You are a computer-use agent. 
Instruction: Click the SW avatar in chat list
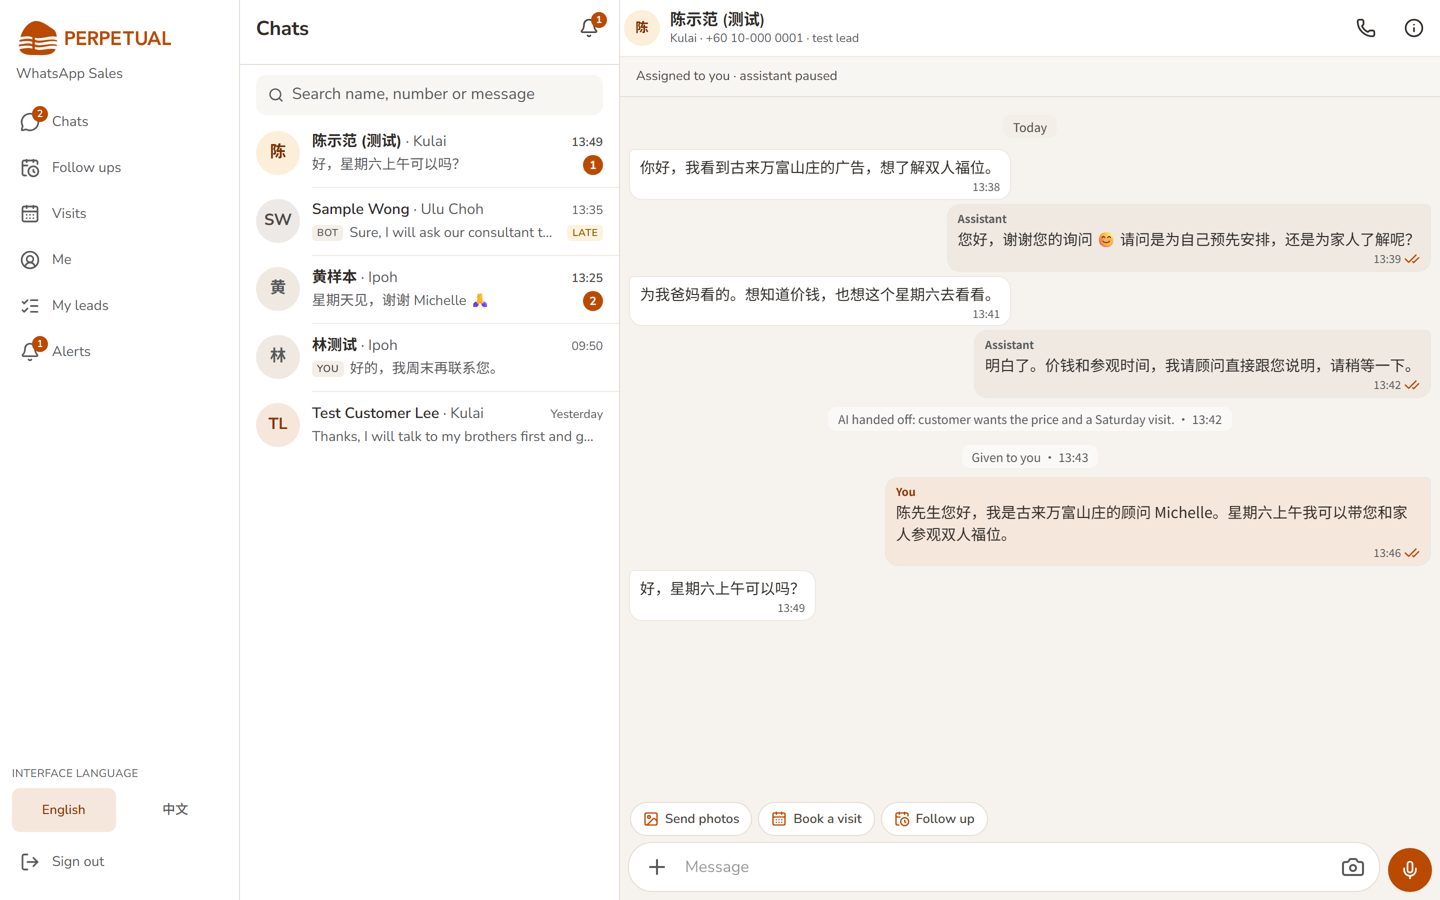(278, 221)
